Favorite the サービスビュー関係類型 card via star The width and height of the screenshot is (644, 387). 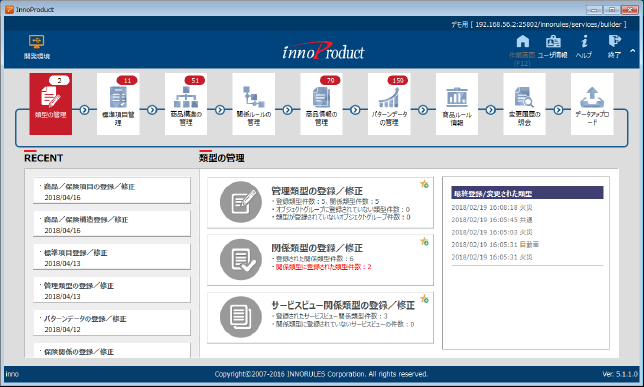point(424,299)
